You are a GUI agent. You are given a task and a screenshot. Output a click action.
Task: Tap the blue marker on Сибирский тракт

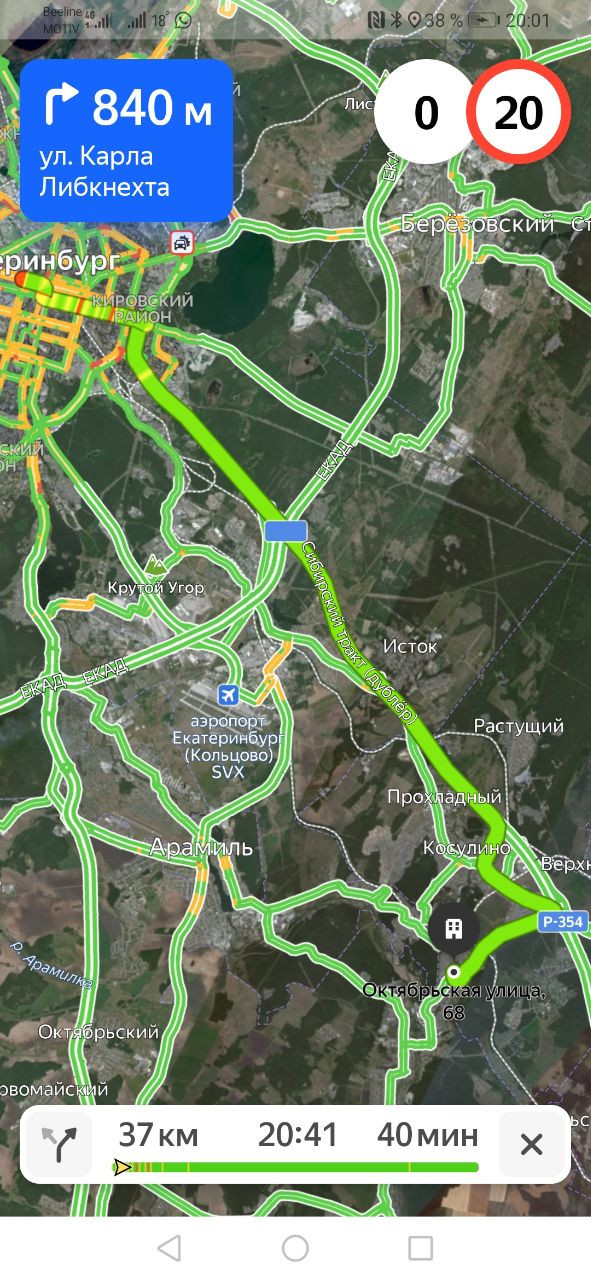(286, 531)
